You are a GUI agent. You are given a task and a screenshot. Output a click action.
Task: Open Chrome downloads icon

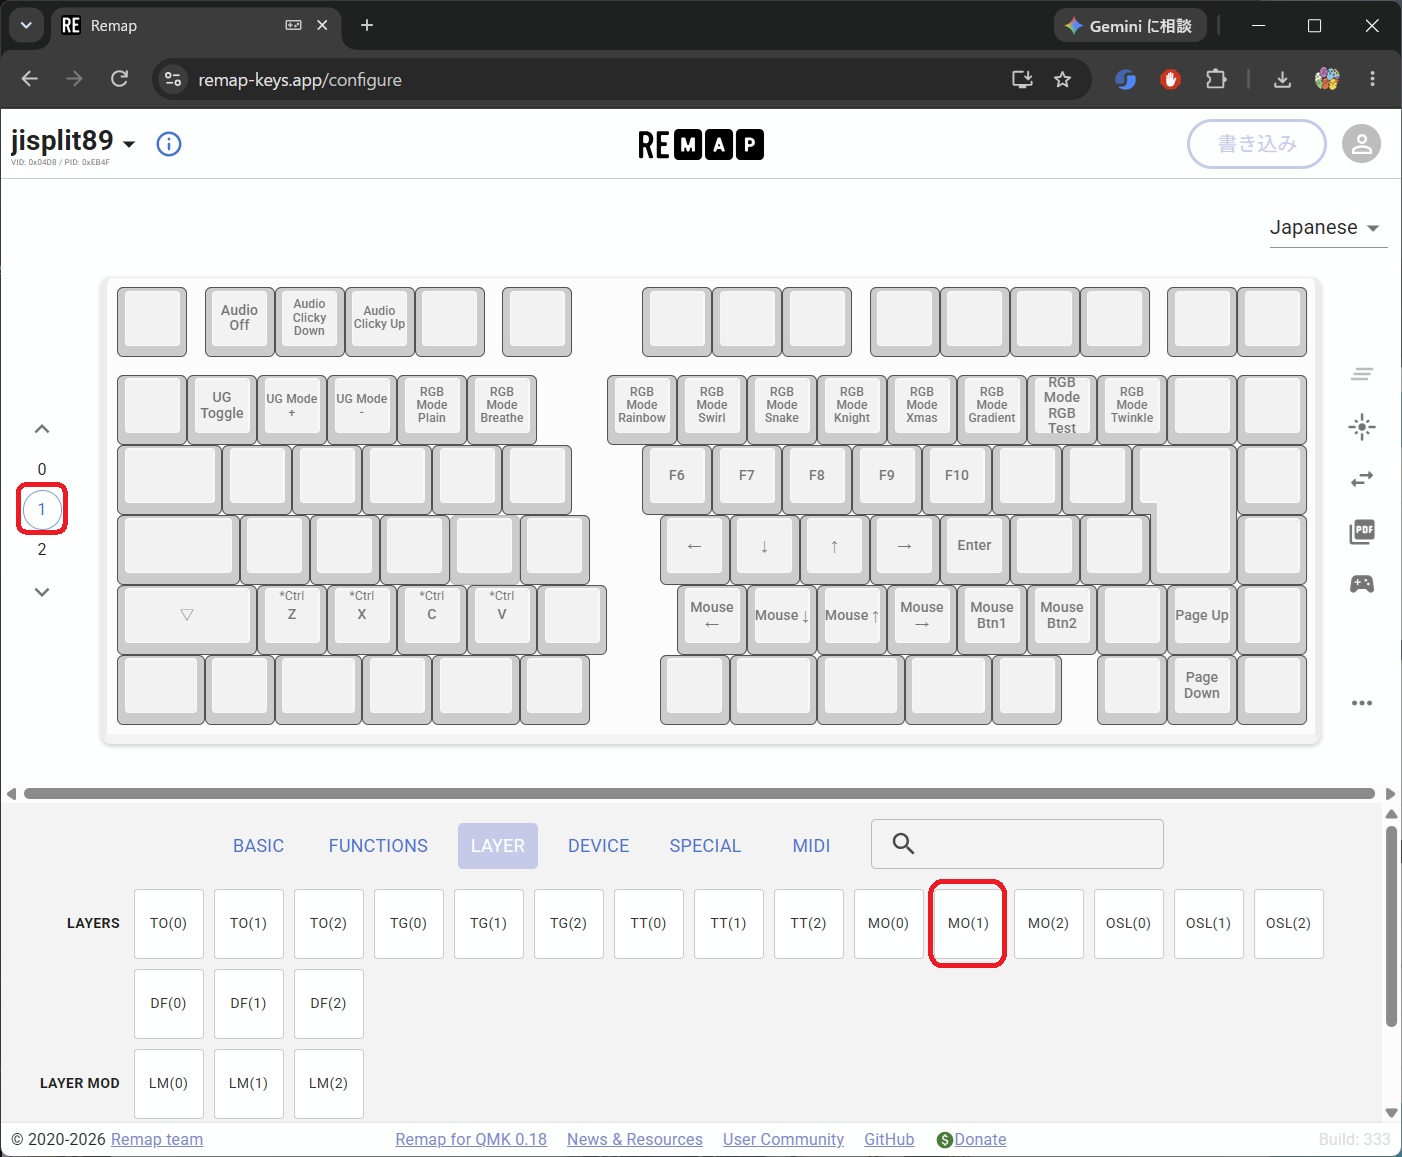click(1282, 79)
